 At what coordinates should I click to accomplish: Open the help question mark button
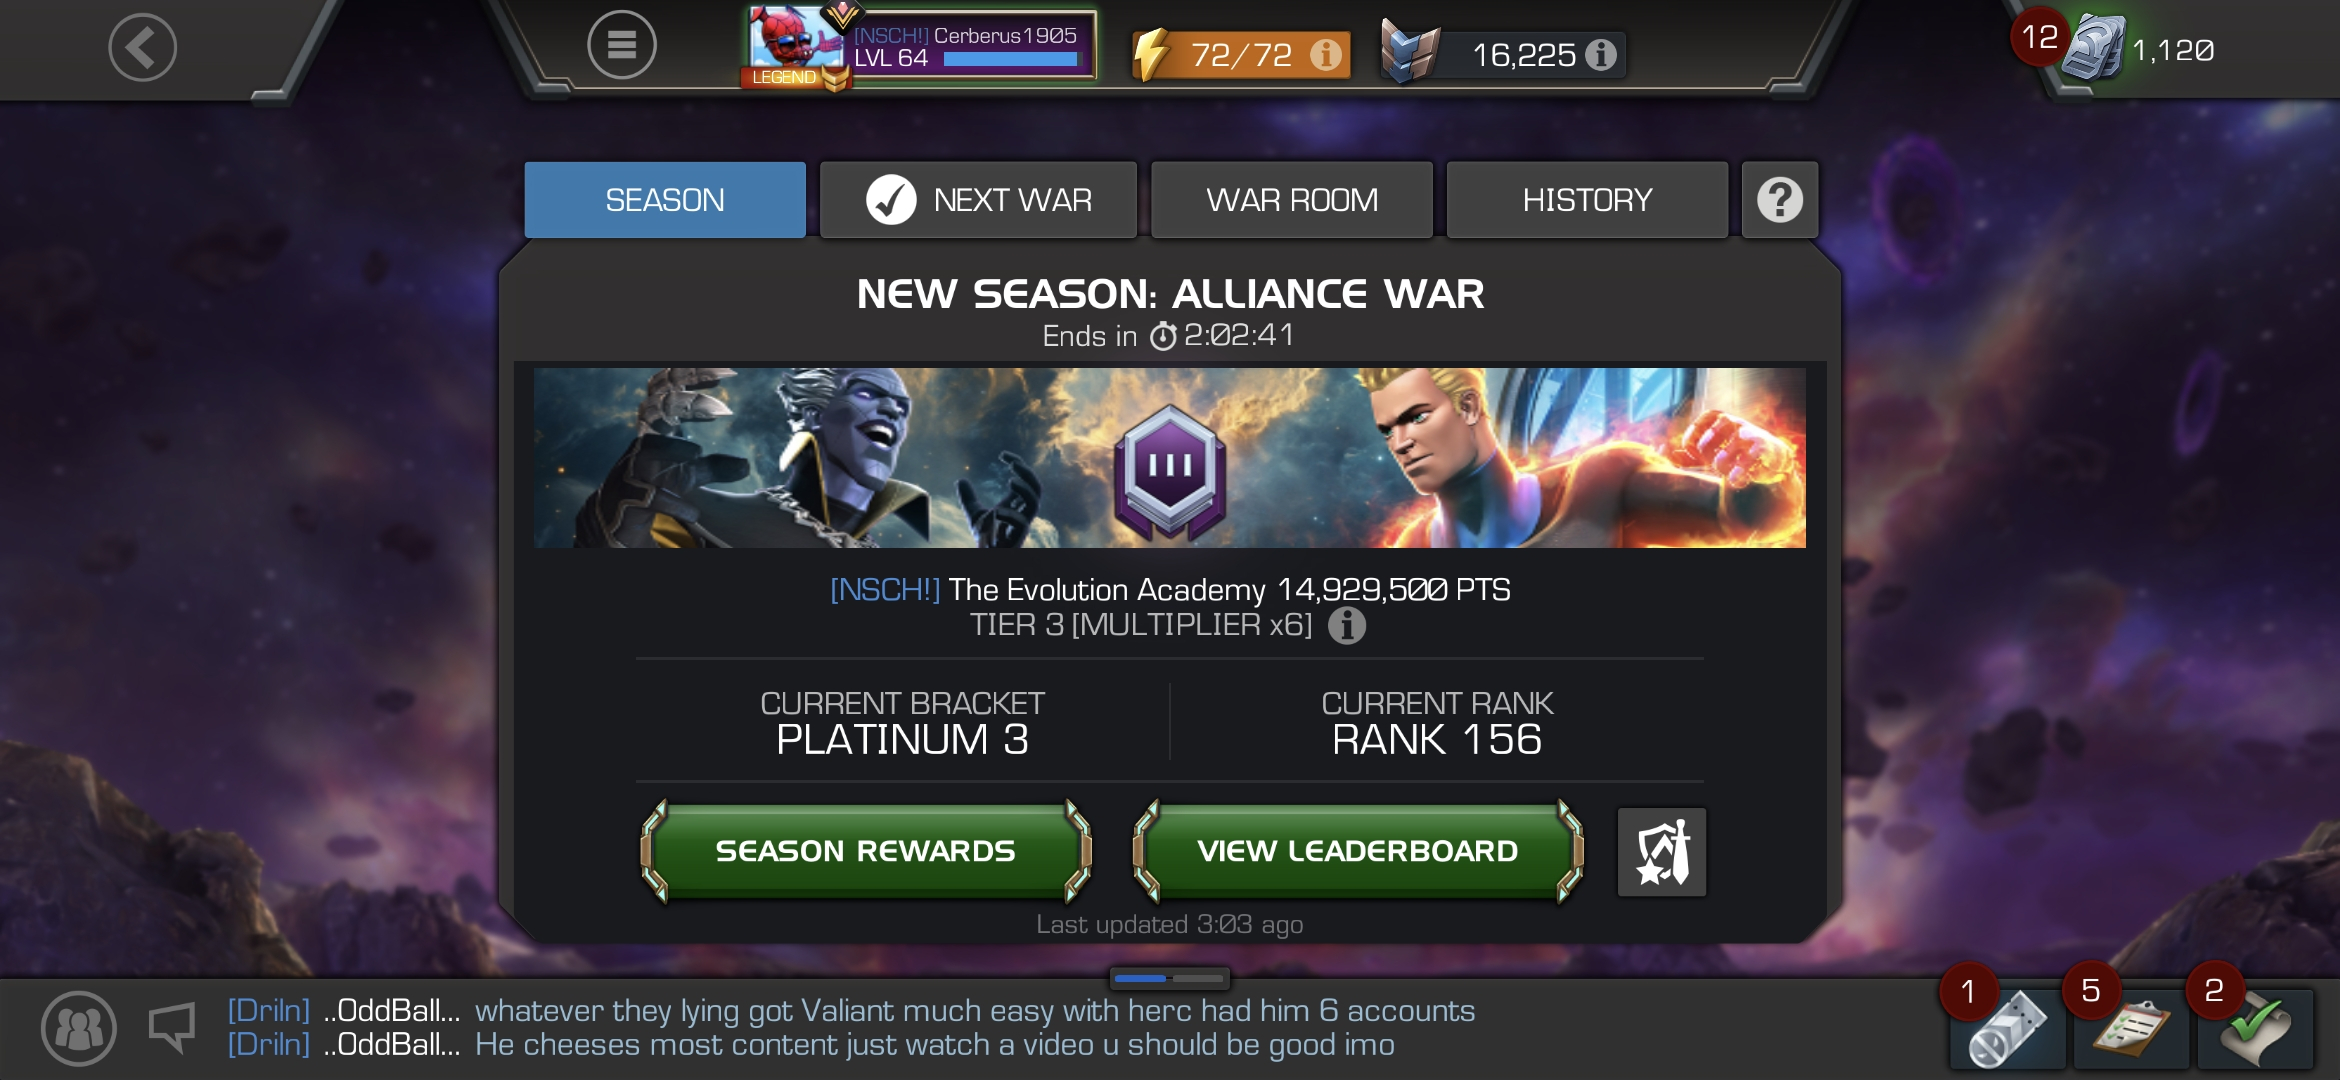click(1779, 200)
